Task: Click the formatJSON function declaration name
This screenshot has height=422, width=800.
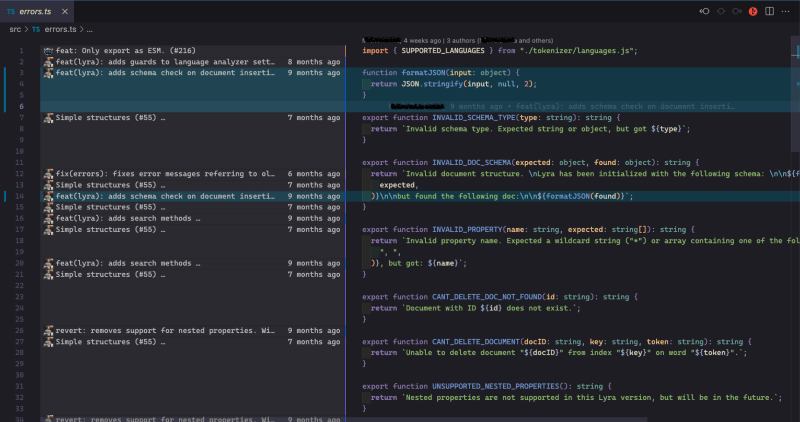Action: click(x=423, y=73)
